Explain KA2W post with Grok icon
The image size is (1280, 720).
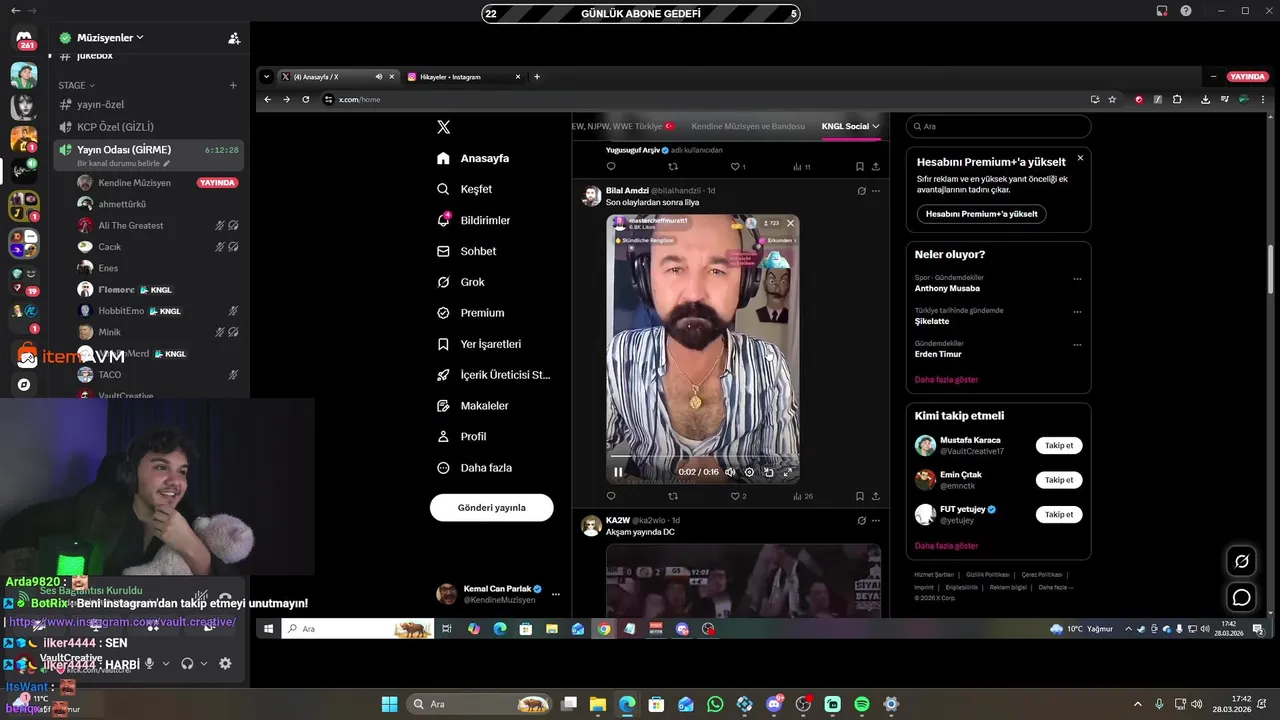pos(861,520)
